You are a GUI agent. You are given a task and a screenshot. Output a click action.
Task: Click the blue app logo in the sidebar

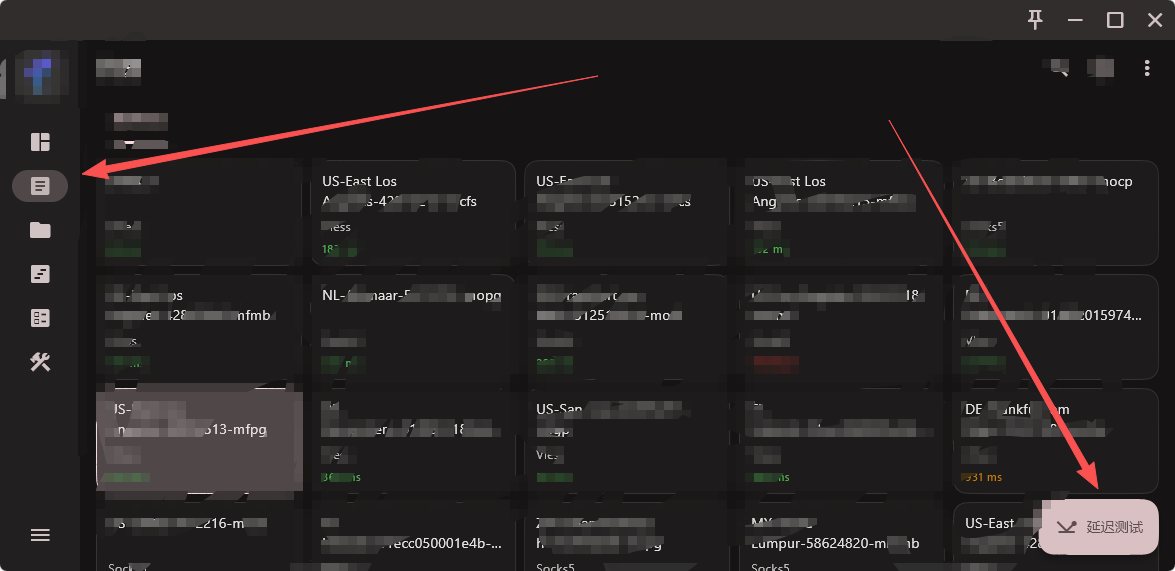pos(39,75)
